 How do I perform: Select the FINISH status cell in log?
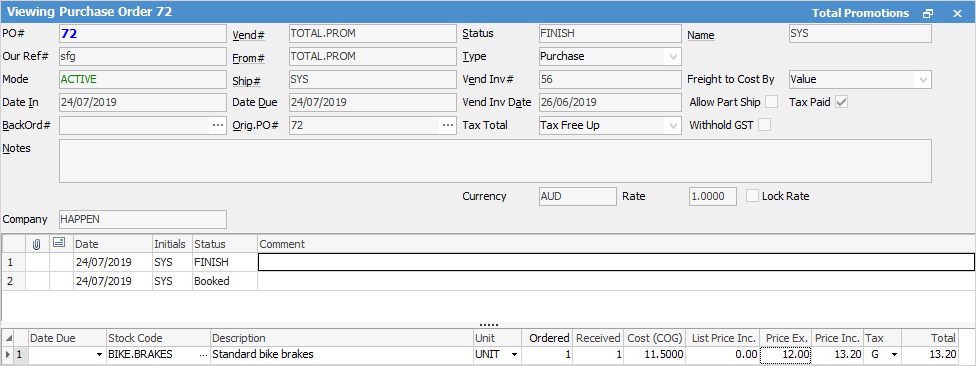tap(225, 262)
